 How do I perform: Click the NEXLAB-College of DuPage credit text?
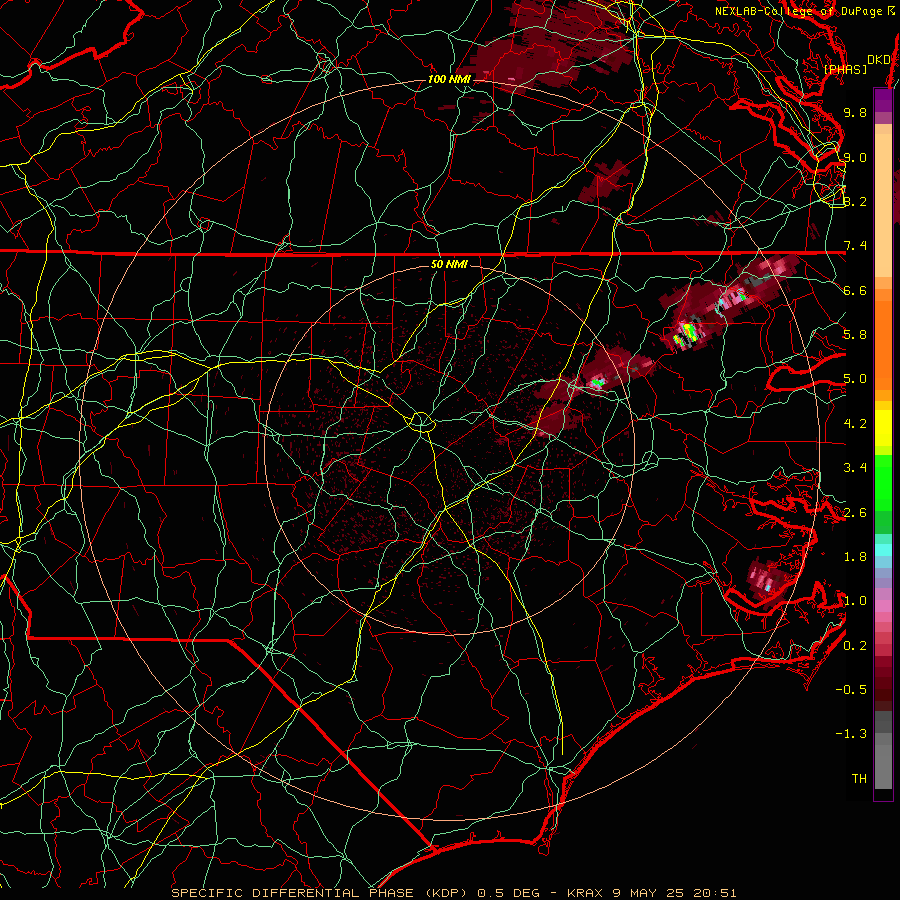(x=798, y=11)
